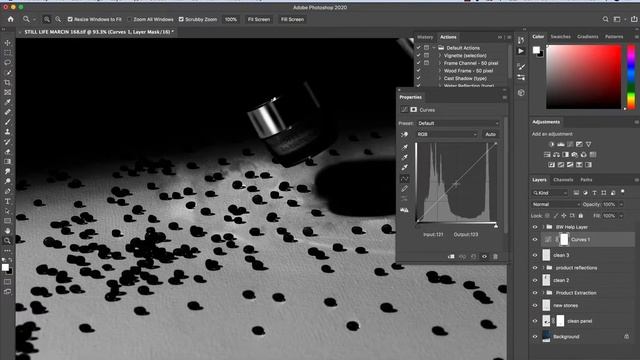Open the workspace switcher icon
The image size is (640, 360).
(x=617, y=19)
